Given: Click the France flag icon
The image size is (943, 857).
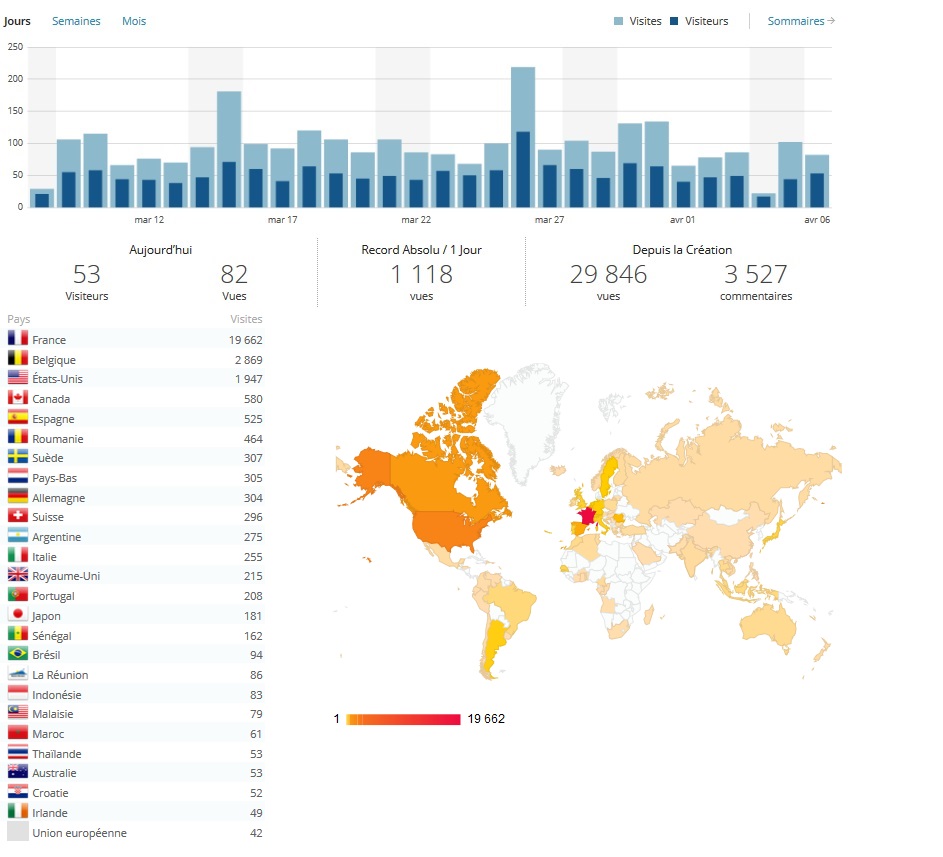Looking at the screenshot, I should [x=18, y=340].
